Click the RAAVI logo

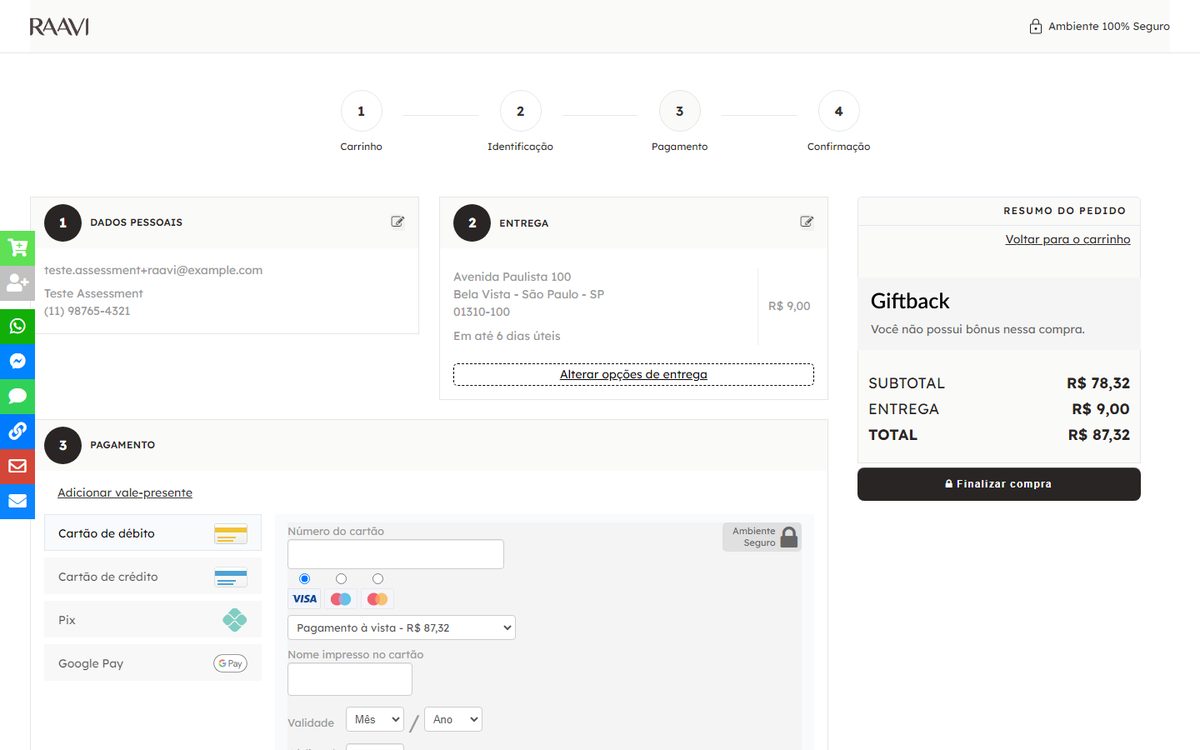[59, 27]
